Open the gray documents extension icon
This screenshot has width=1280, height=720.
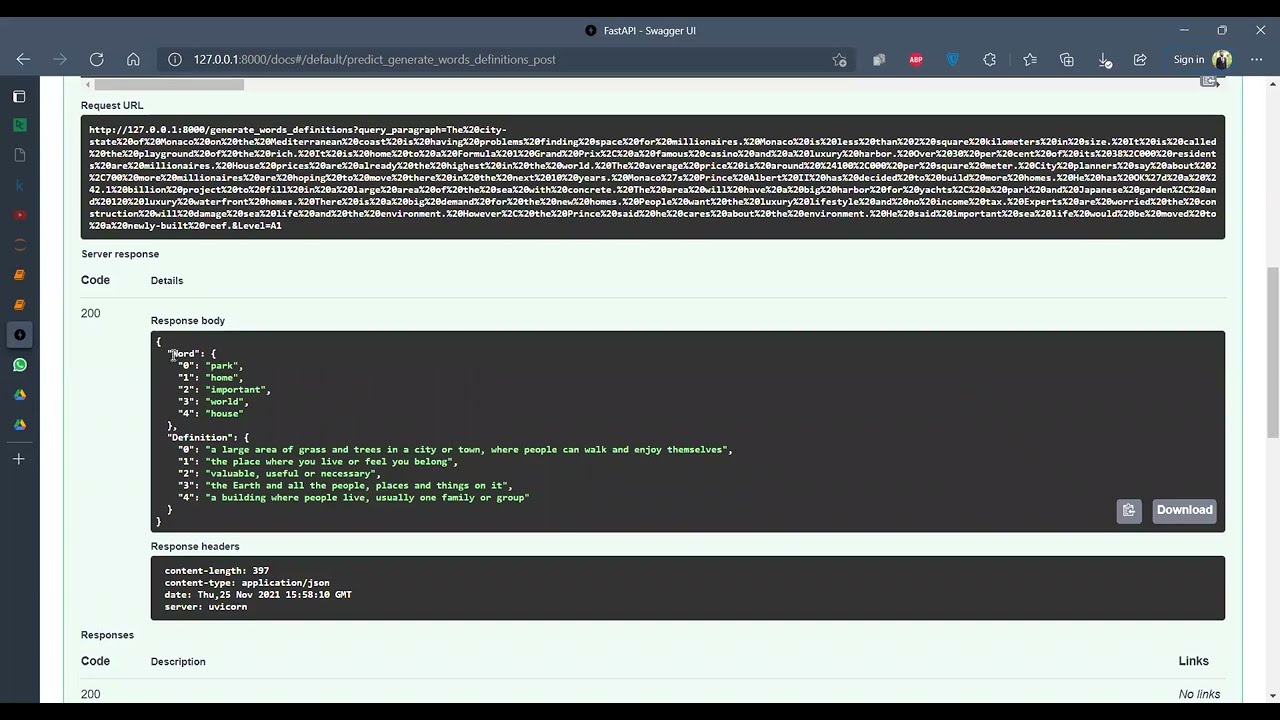879,59
